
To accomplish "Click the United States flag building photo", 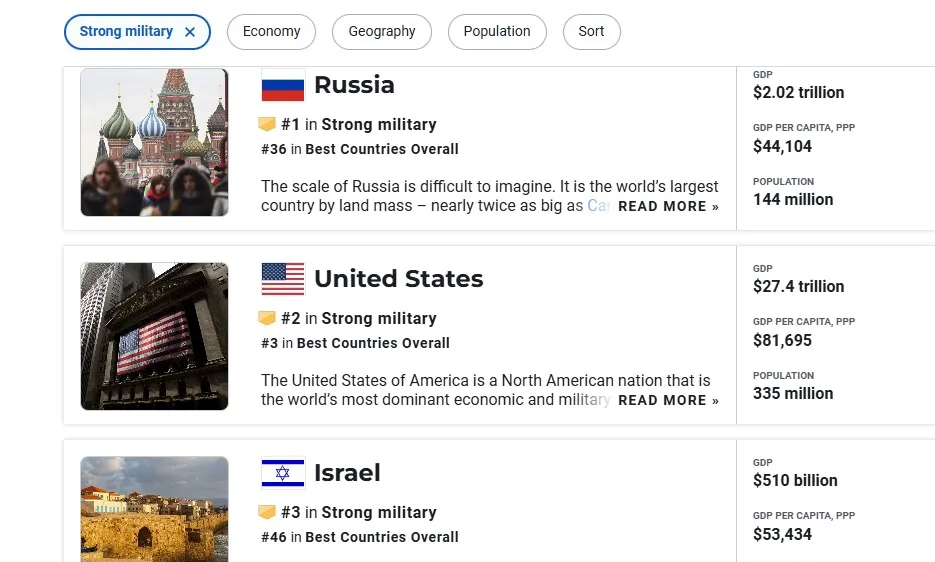I will [154, 336].
